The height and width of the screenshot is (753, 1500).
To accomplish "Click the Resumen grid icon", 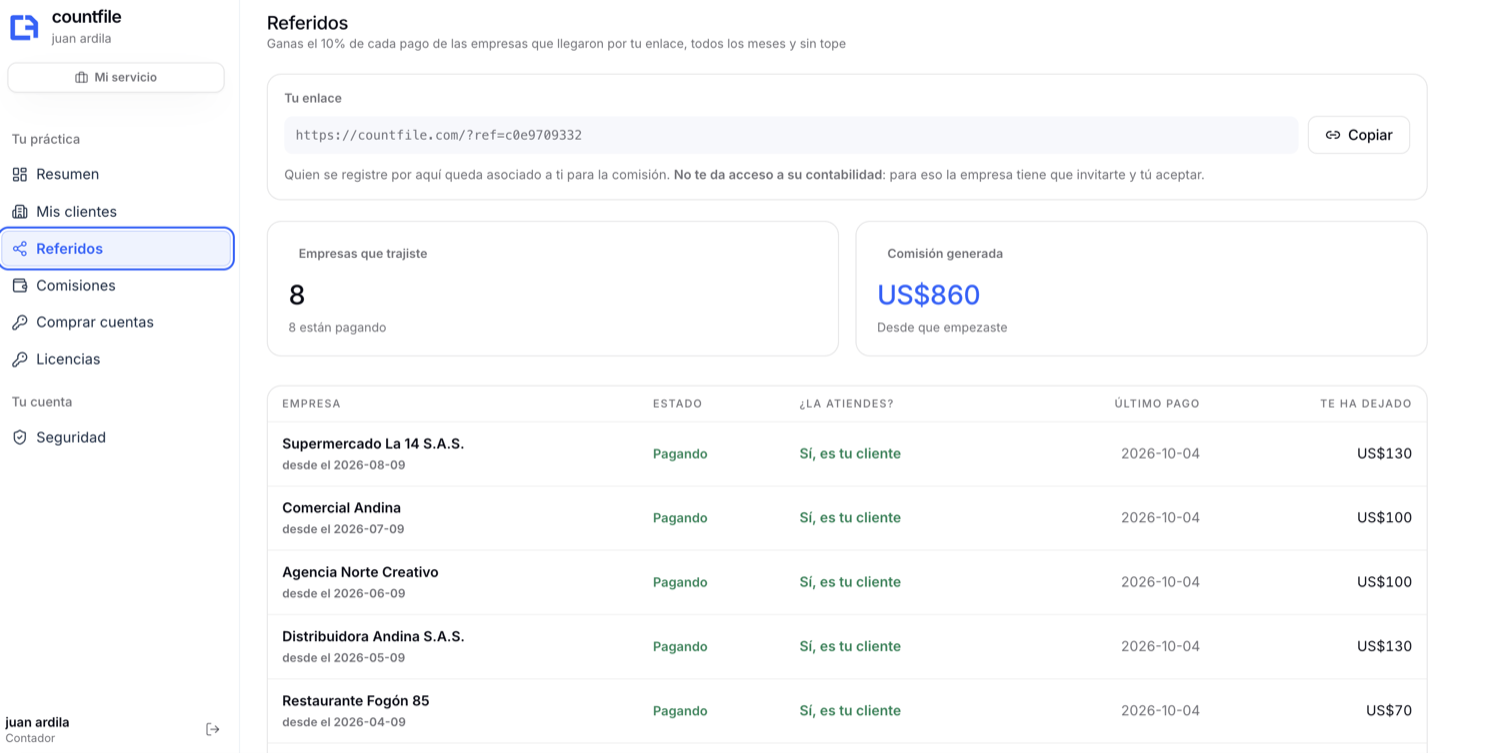I will pos(20,174).
